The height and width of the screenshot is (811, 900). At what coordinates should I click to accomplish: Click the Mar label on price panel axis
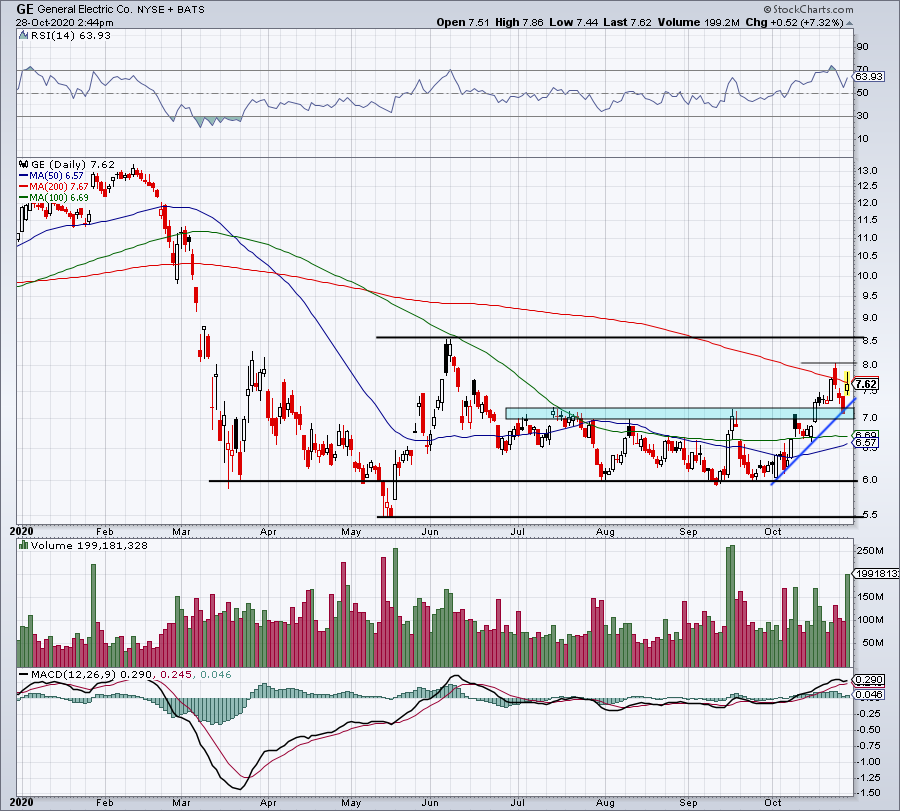181,531
